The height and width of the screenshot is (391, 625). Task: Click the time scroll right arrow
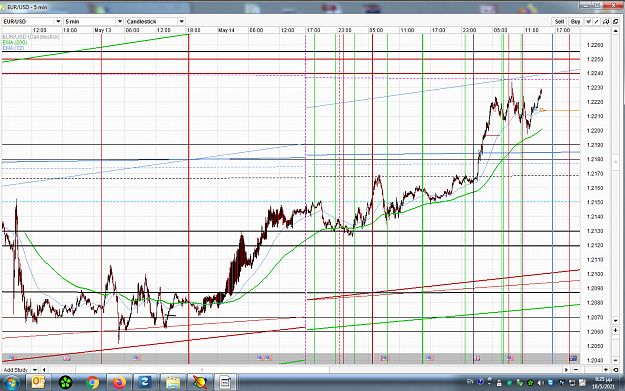pos(566,369)
